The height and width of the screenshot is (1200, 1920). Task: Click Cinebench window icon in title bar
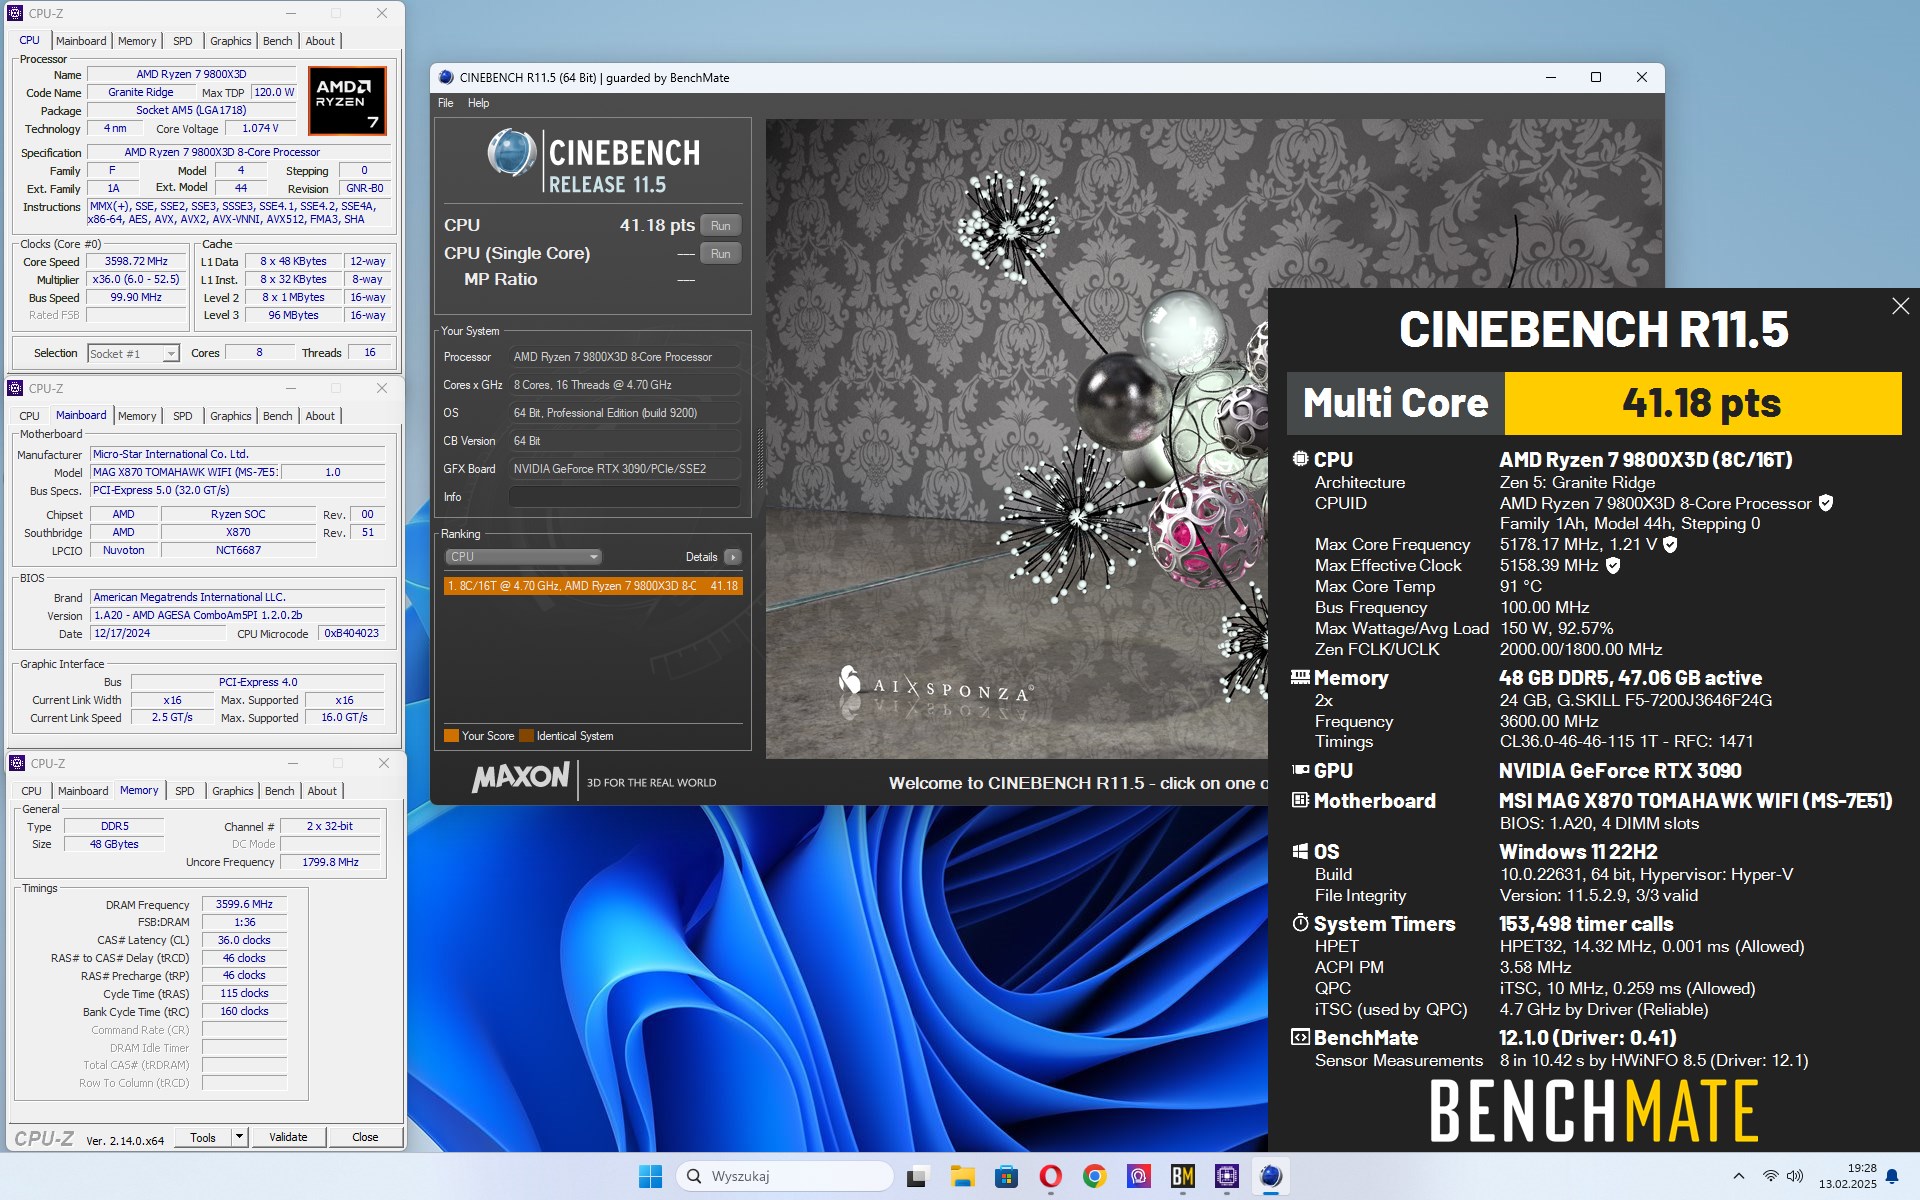(445, 77)
